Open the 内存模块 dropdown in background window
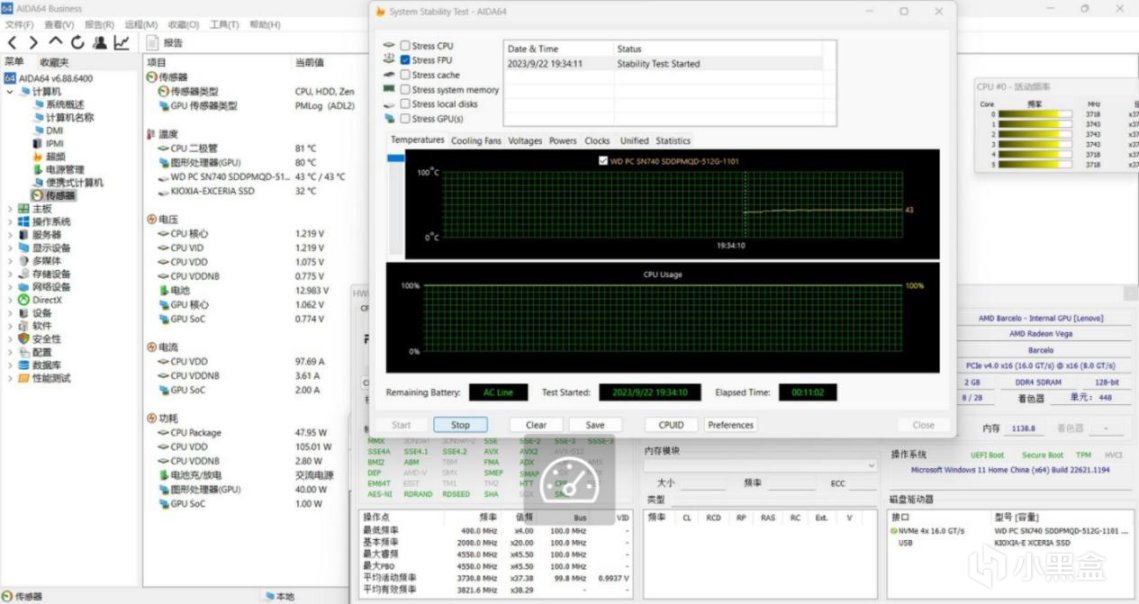Image resolution: width=1139 pixels, height=604 pixels. coord(760,465)
